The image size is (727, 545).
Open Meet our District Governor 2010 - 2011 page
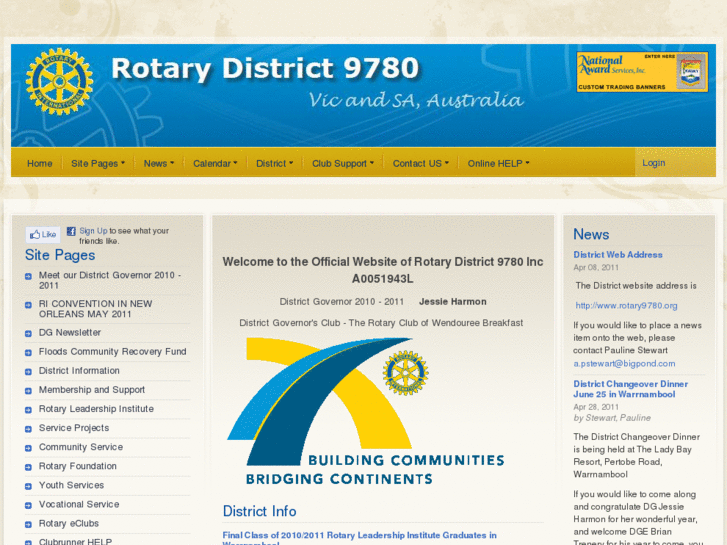[x=110, y=280]
